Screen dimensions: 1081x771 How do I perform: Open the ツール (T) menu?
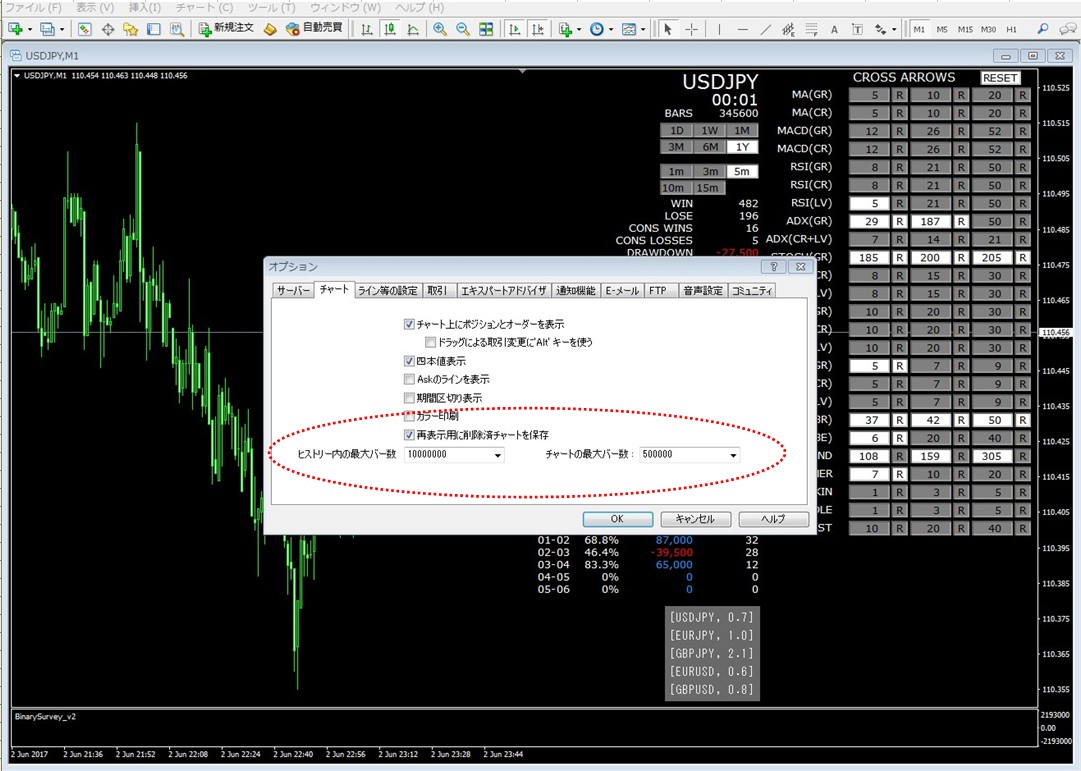(271, 8)
